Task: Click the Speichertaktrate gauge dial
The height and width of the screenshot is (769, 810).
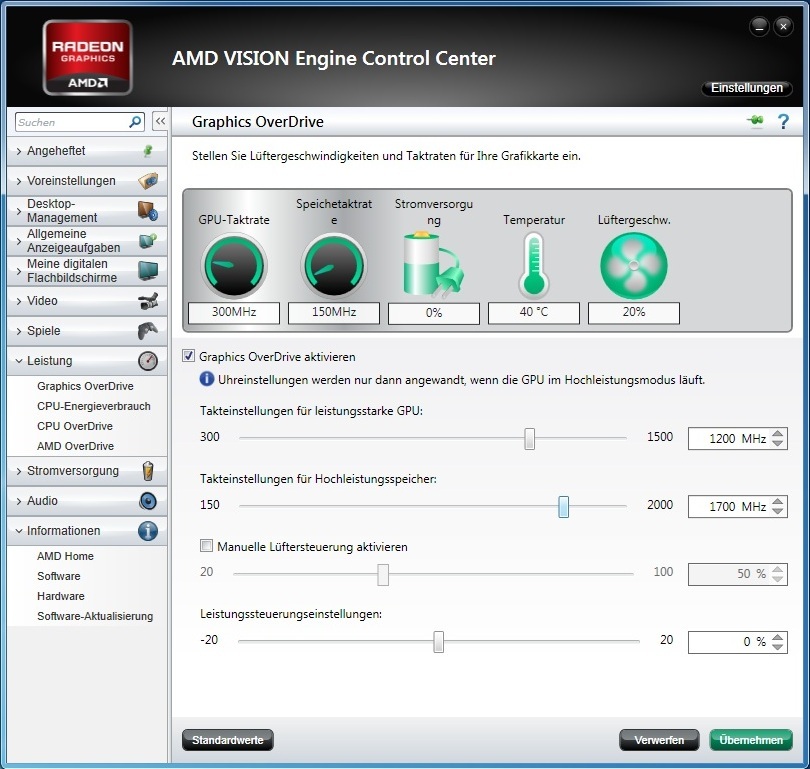Action: [334, 265]
